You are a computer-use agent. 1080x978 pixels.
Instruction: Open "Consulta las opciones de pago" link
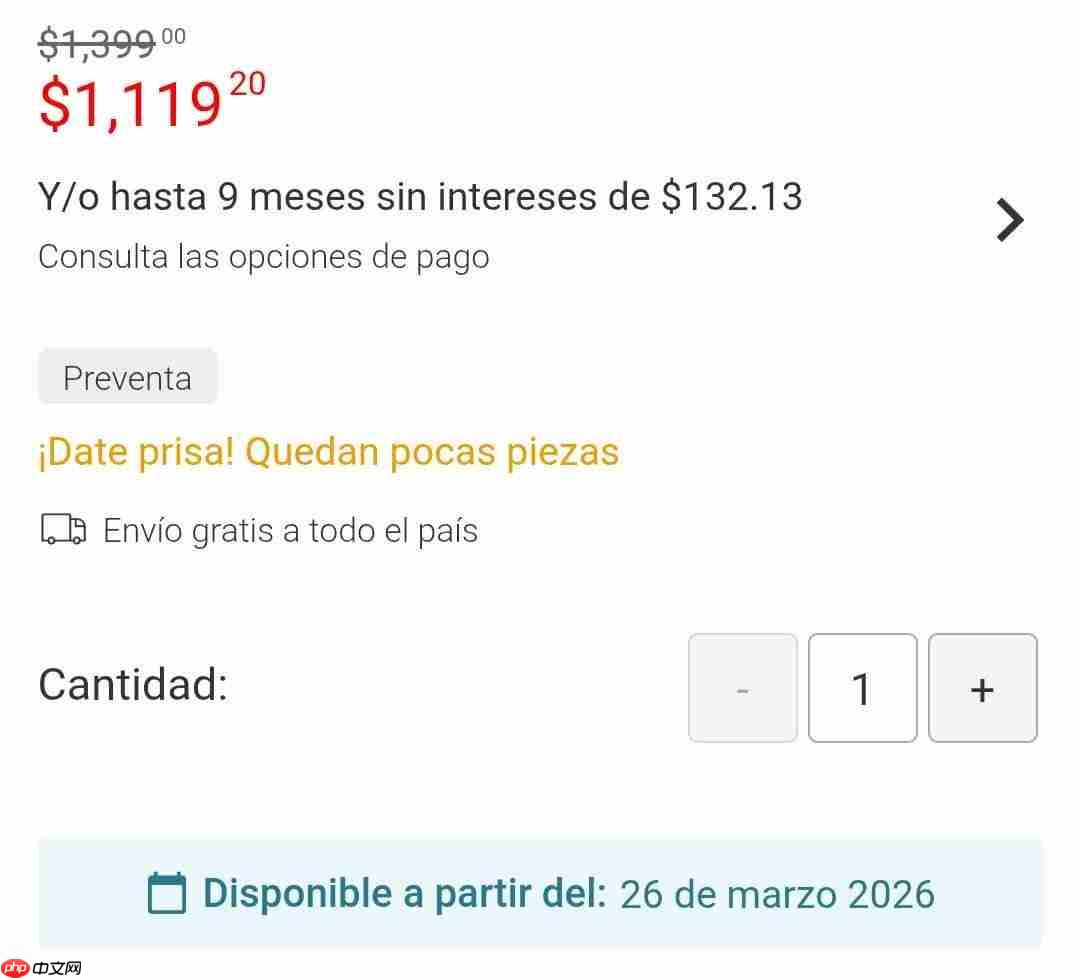pos(264,257)
